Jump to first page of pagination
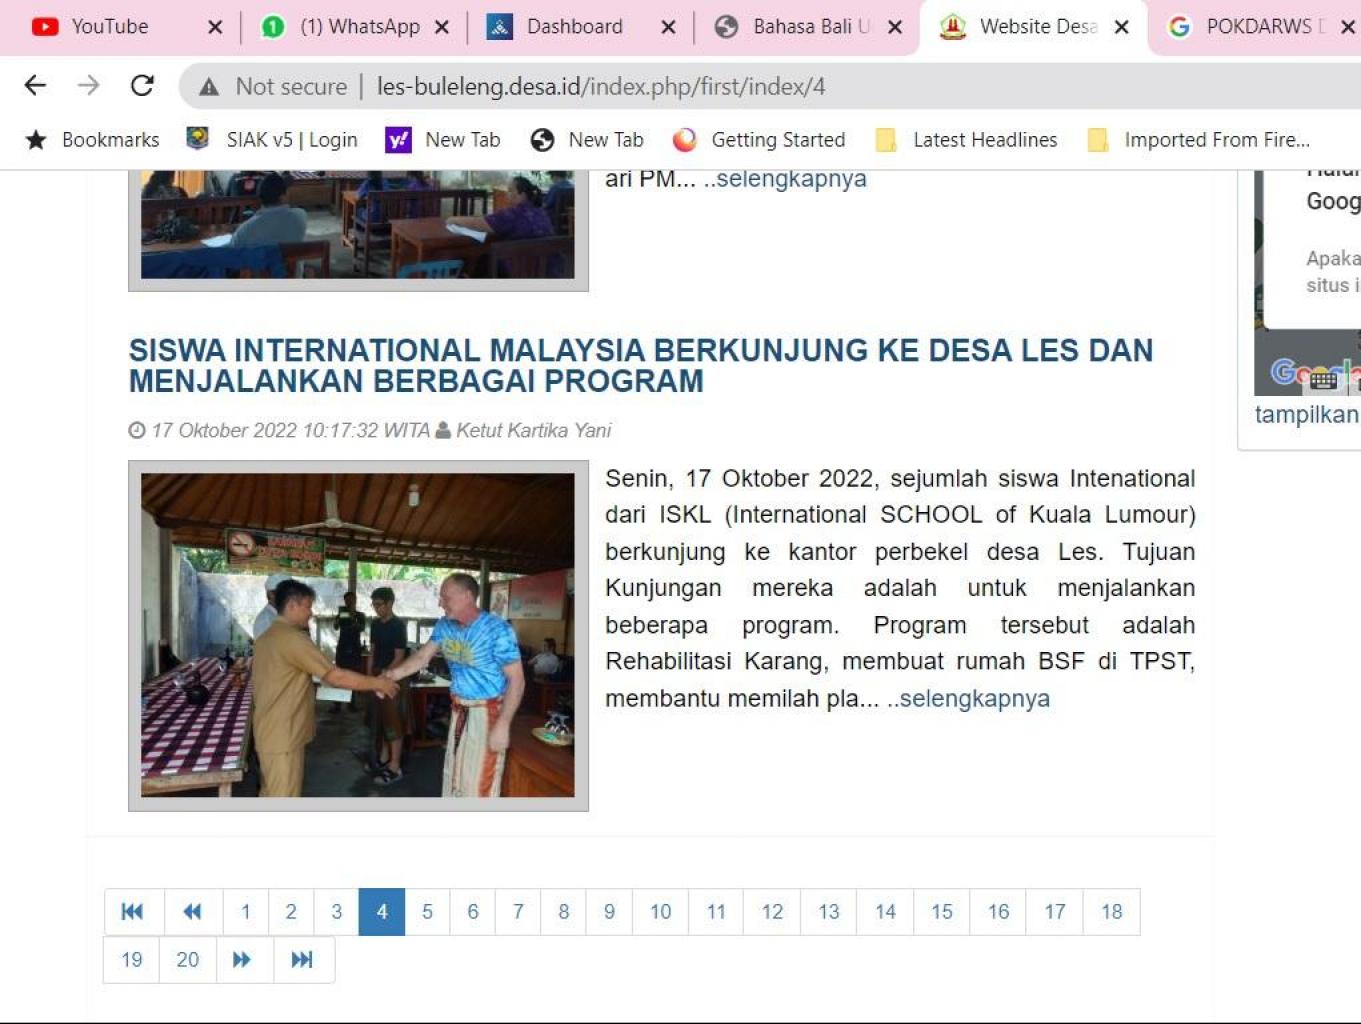This screenshot has width=1361, height=1024. pos(132,911)
